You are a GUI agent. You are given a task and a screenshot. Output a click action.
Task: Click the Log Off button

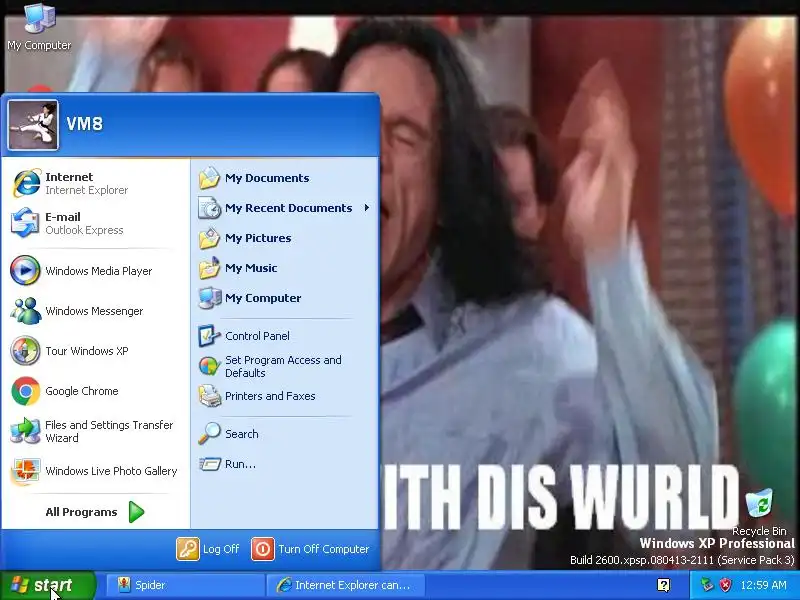tap(208, 549)
